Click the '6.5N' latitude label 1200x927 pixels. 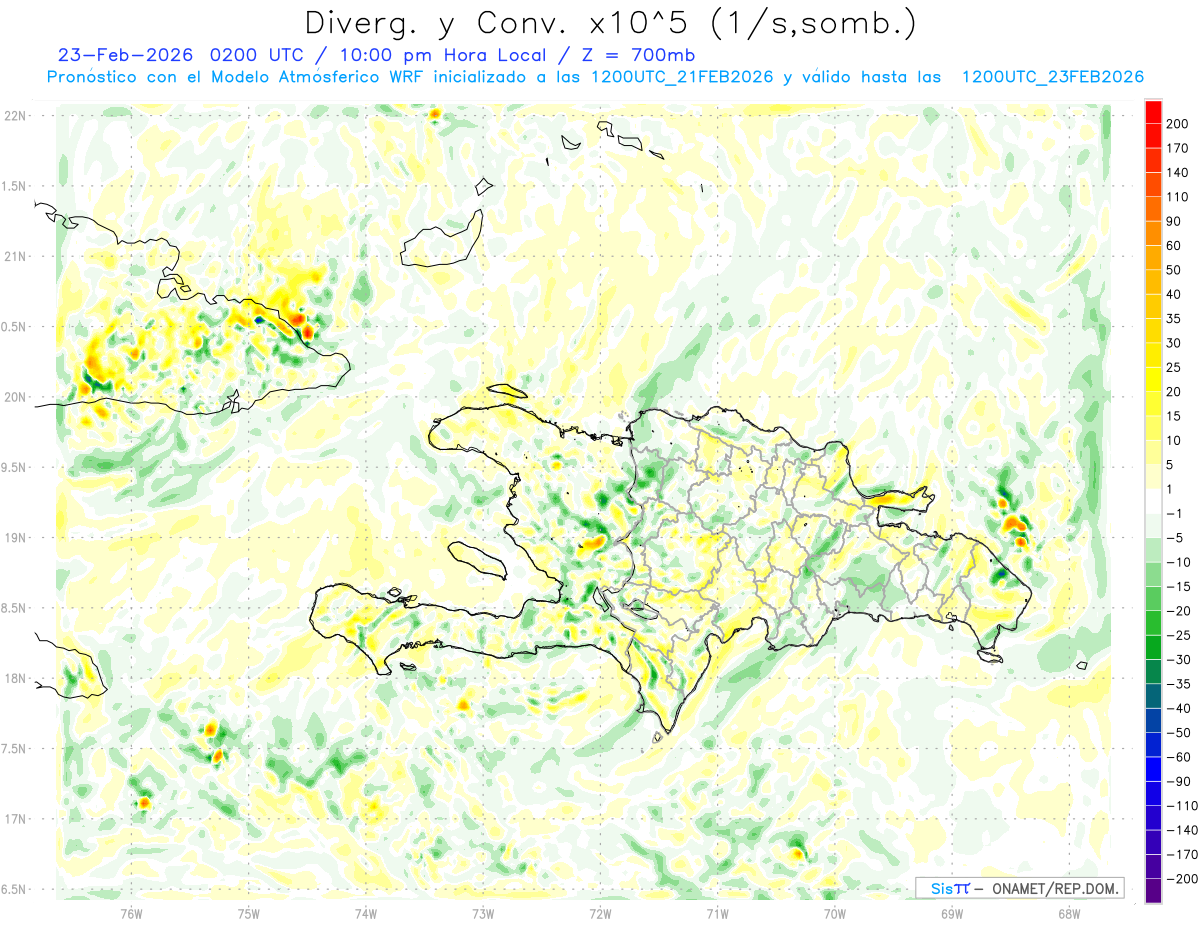(15, 889)
